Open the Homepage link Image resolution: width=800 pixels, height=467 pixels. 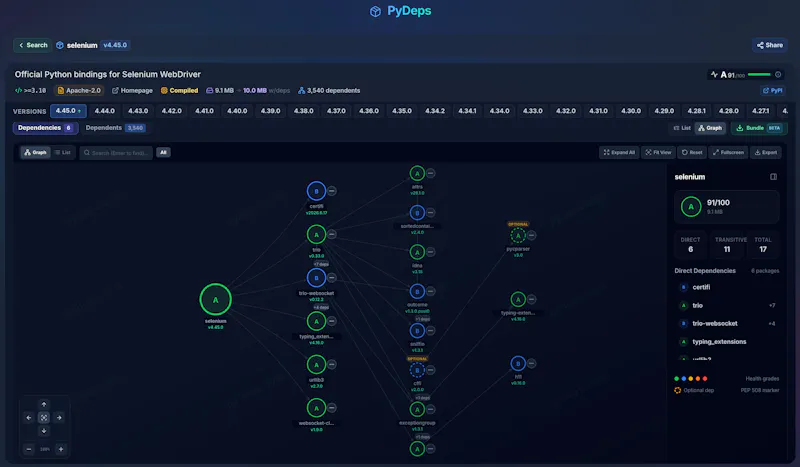click(132, 90)
